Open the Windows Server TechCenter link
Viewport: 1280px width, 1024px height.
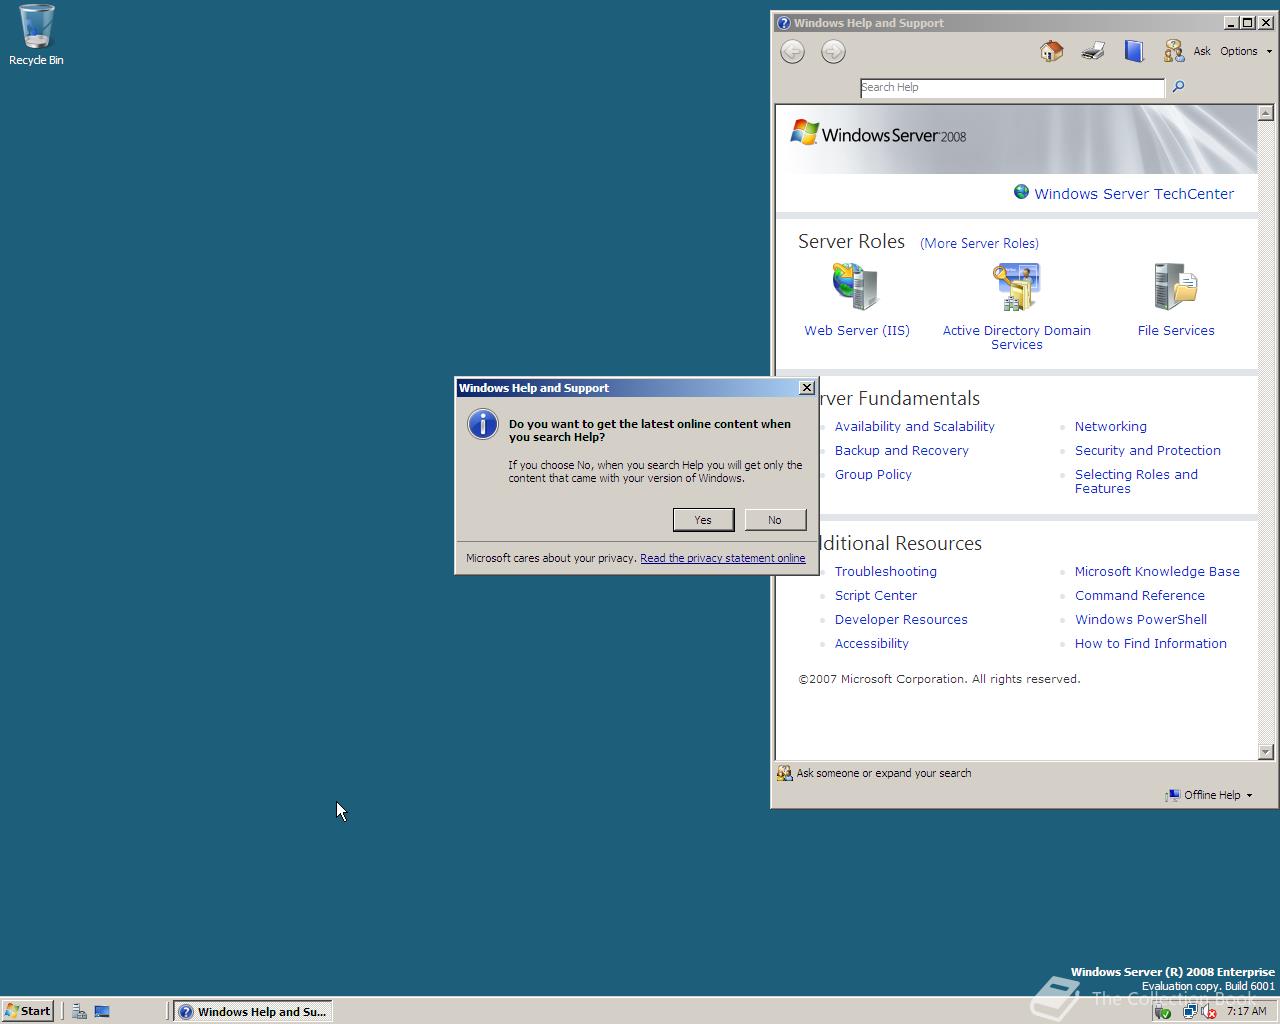coord(1133,194)
